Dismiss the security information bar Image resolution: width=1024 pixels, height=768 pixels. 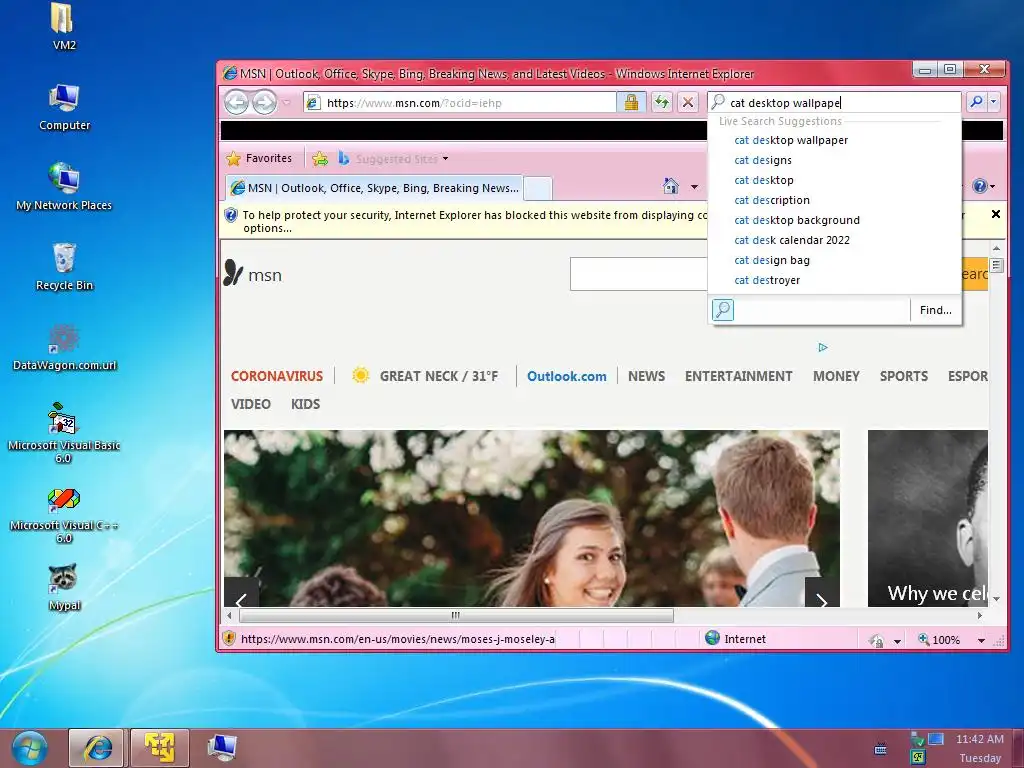coord(996,214)
